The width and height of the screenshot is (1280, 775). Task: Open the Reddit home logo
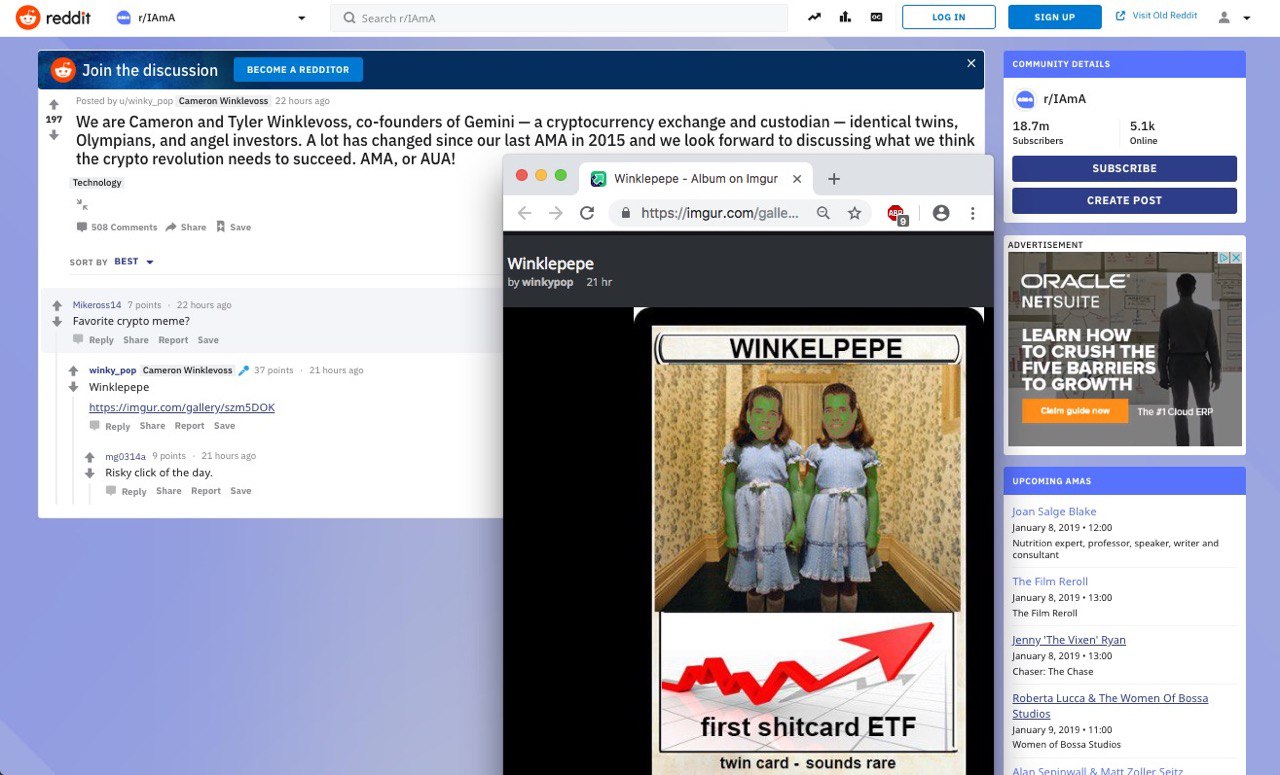point(54,17)
